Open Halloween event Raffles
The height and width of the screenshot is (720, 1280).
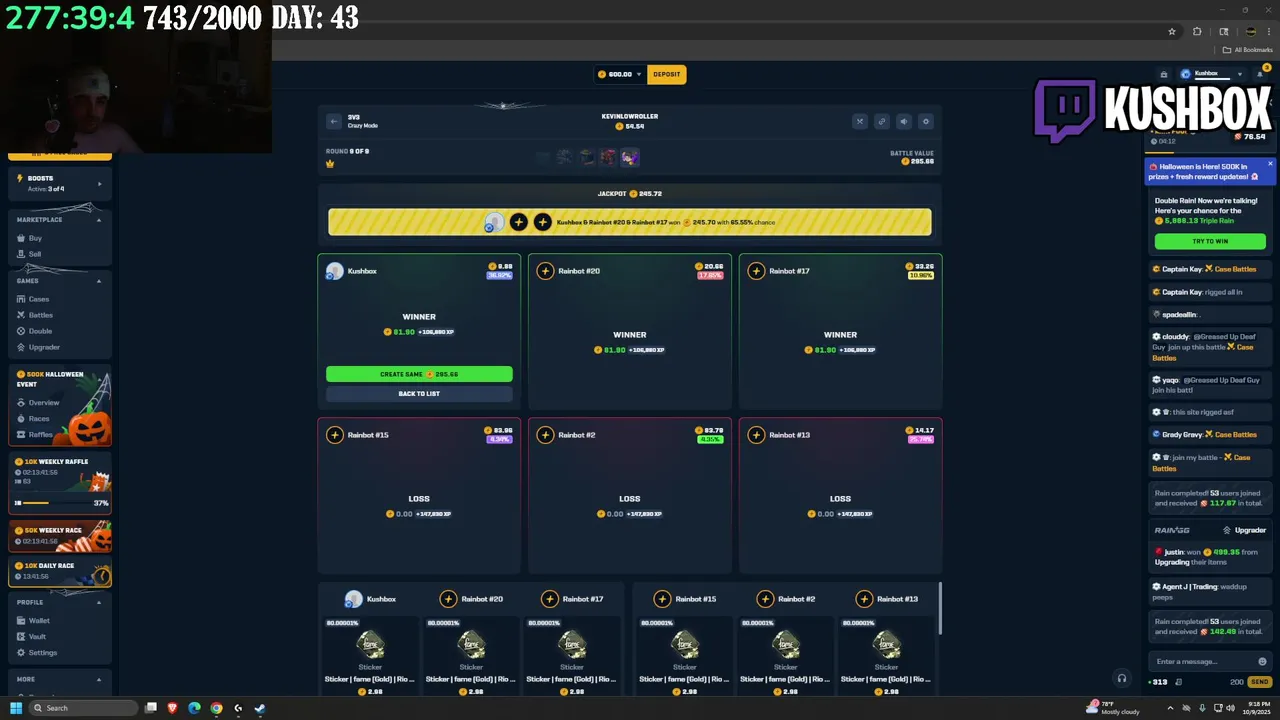click(x=40, y=434)
